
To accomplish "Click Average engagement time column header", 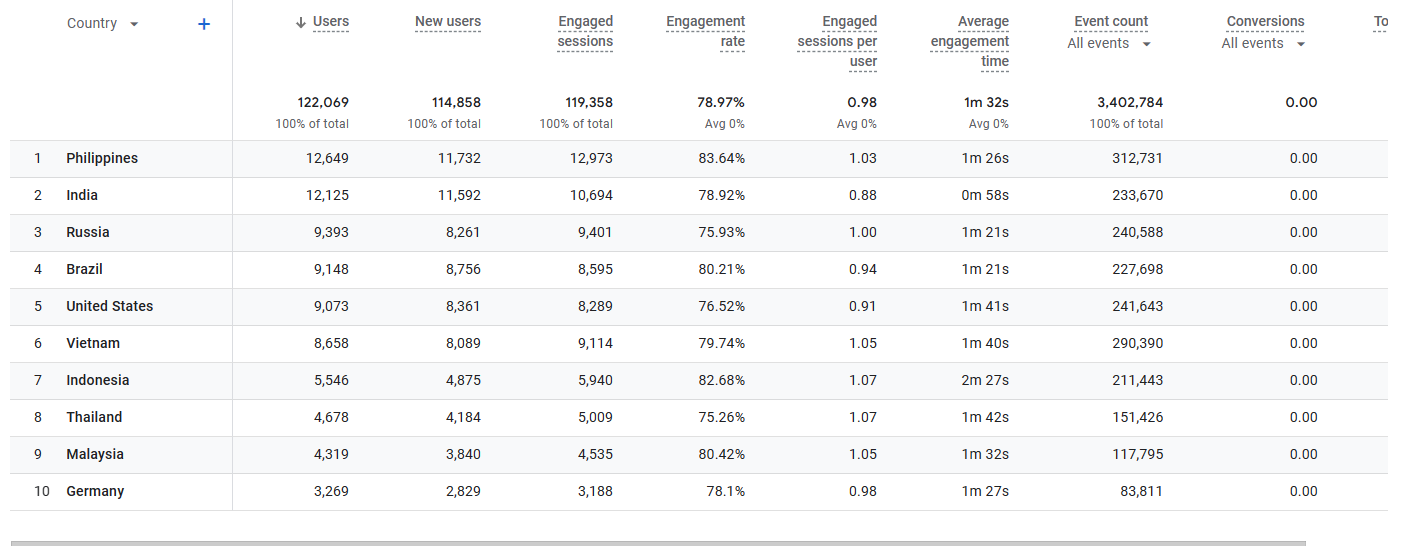I will (x=969, y=42).
